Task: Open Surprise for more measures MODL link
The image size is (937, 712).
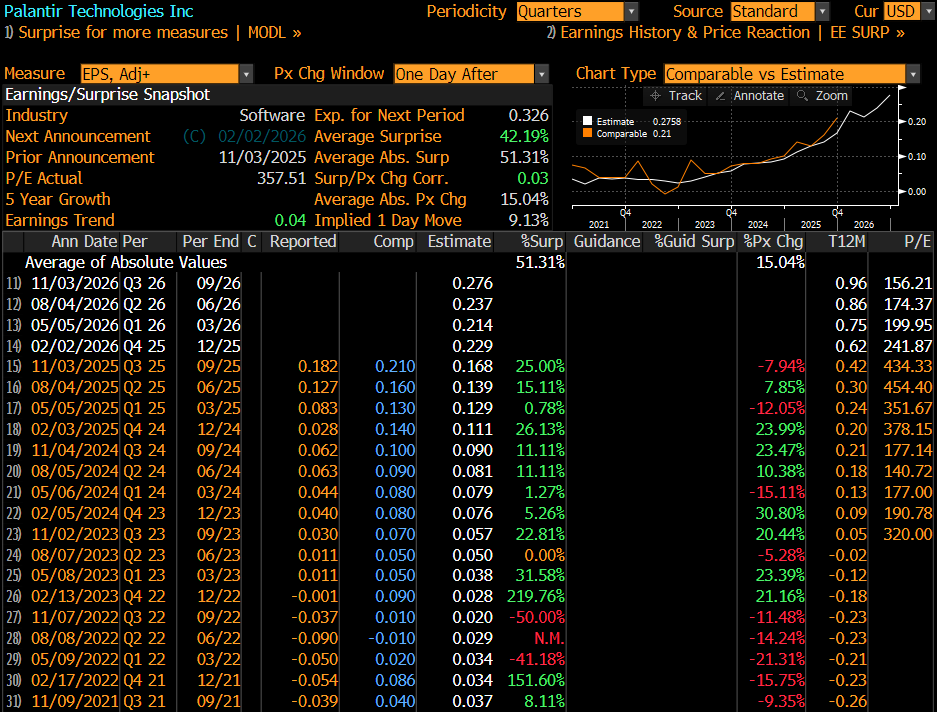Action: (153, 33)
